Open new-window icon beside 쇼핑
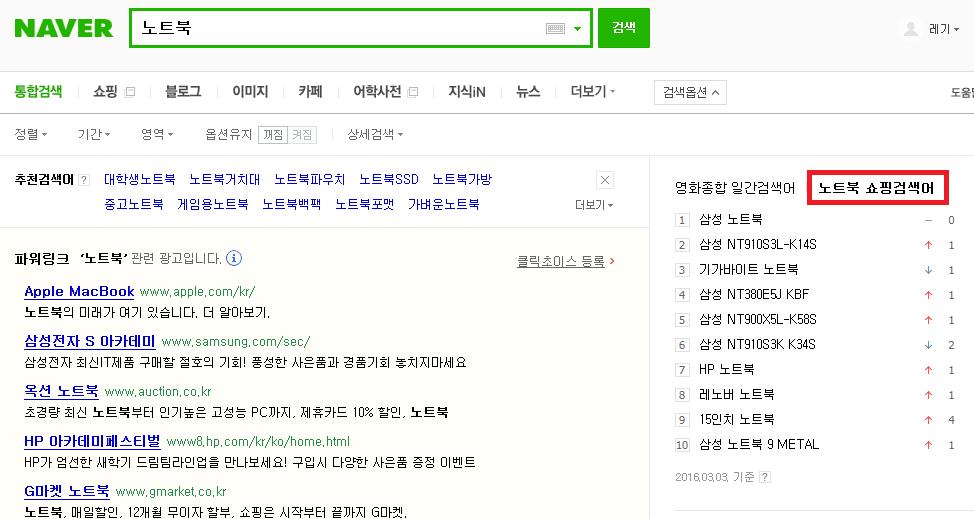 coord(130,92)
